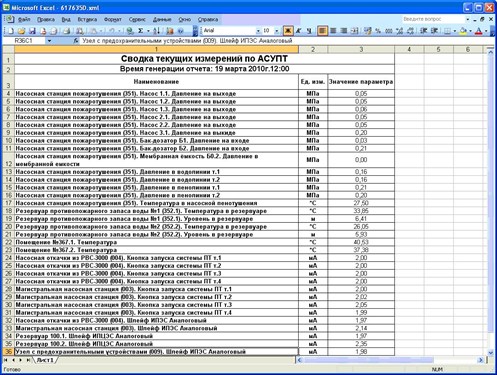Select column 1 header
The width and height of the screenshot is (497, 375).
pyautogui.click(x=156, y=49)
